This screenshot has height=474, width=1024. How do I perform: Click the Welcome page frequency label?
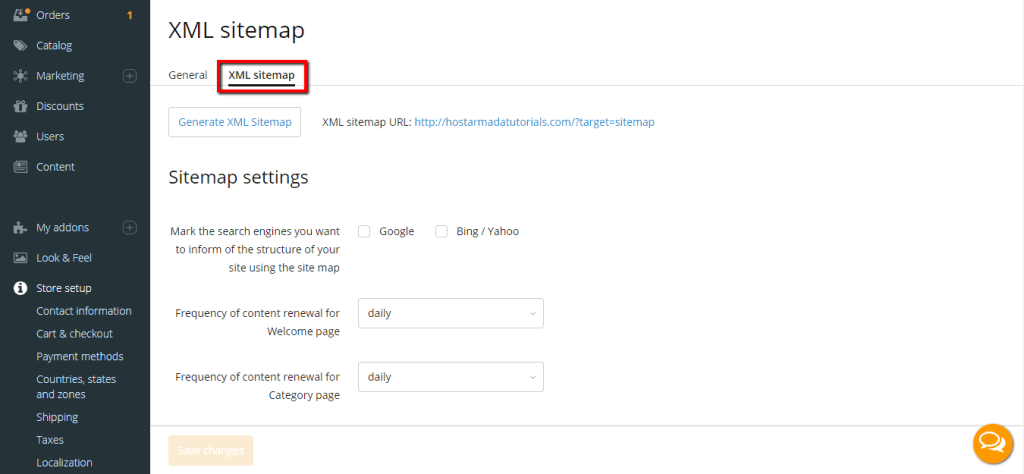[x=257, y=323]
